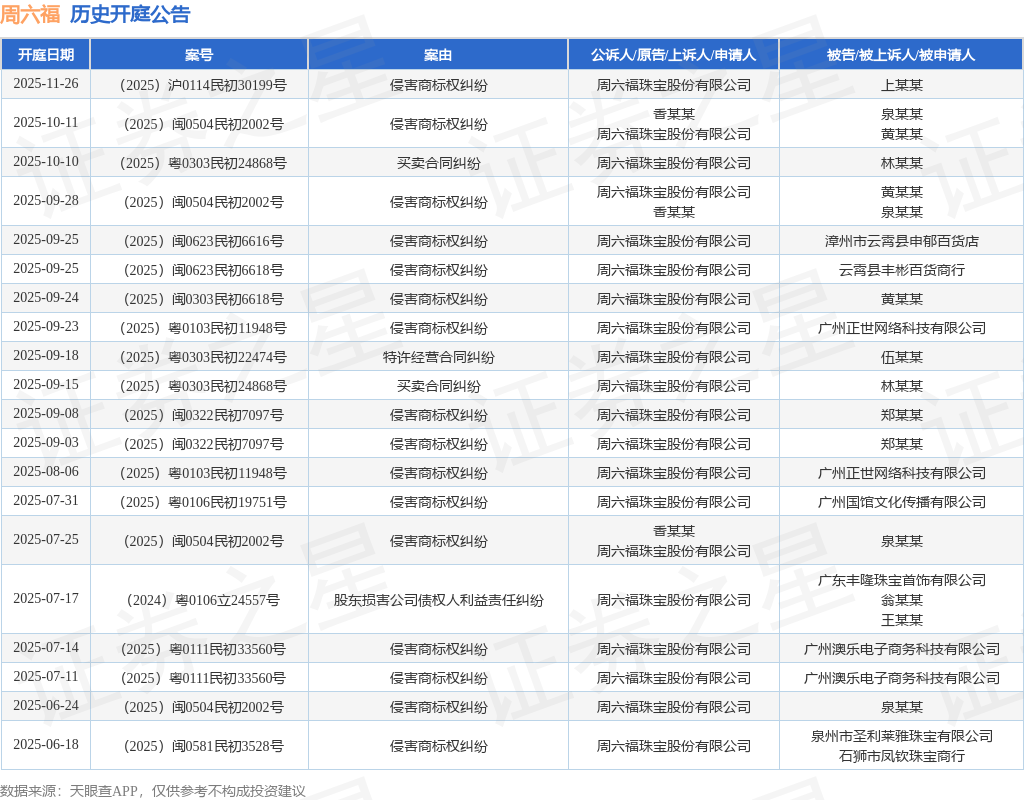1024x800 pixels.
Task: Click the date 2025-06-24
Action: pyautogui.click(x=46, y=705)
